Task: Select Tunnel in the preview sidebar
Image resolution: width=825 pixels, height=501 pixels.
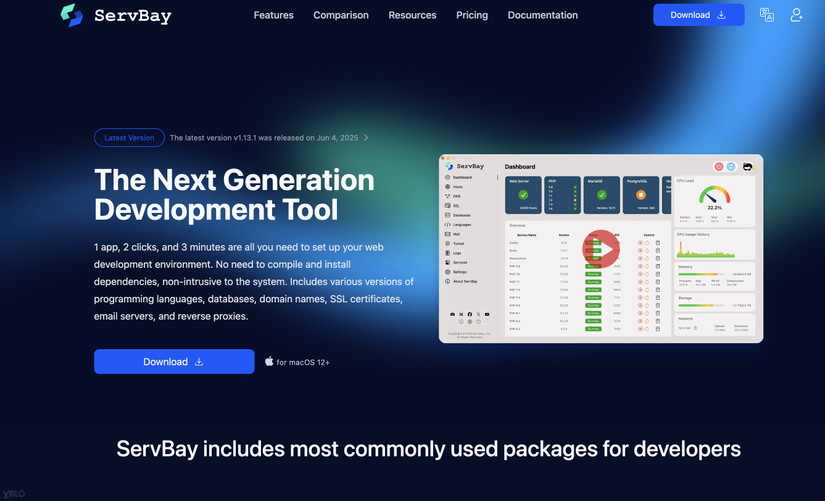Action: coord(455,244)
